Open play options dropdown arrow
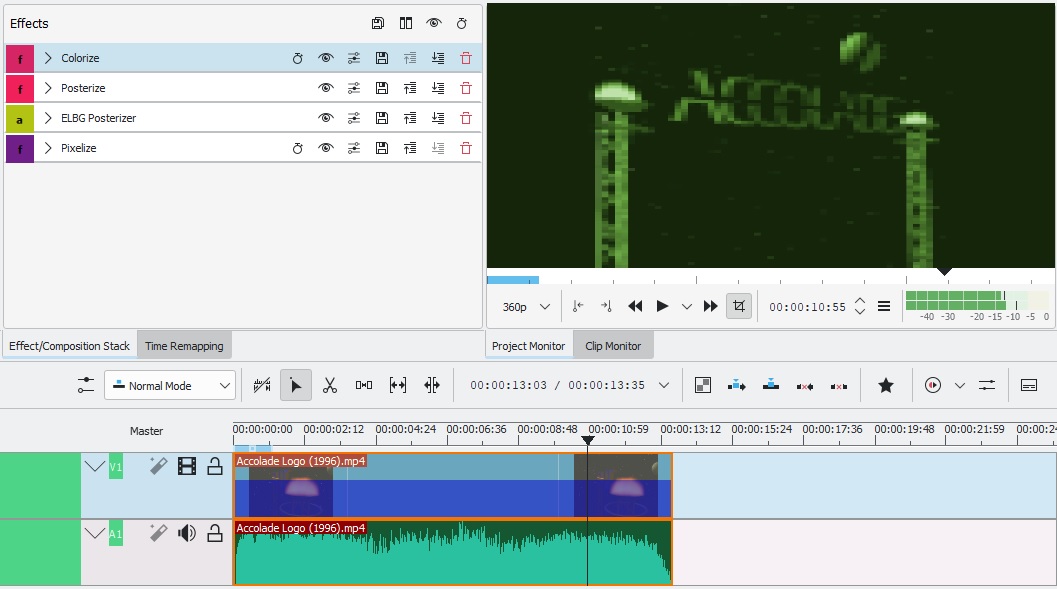The image size is (1057, 589). pos(687,307)
